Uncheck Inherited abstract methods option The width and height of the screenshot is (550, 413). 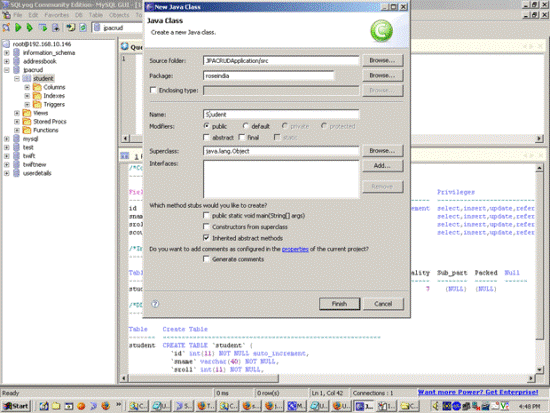coord(207,238)
